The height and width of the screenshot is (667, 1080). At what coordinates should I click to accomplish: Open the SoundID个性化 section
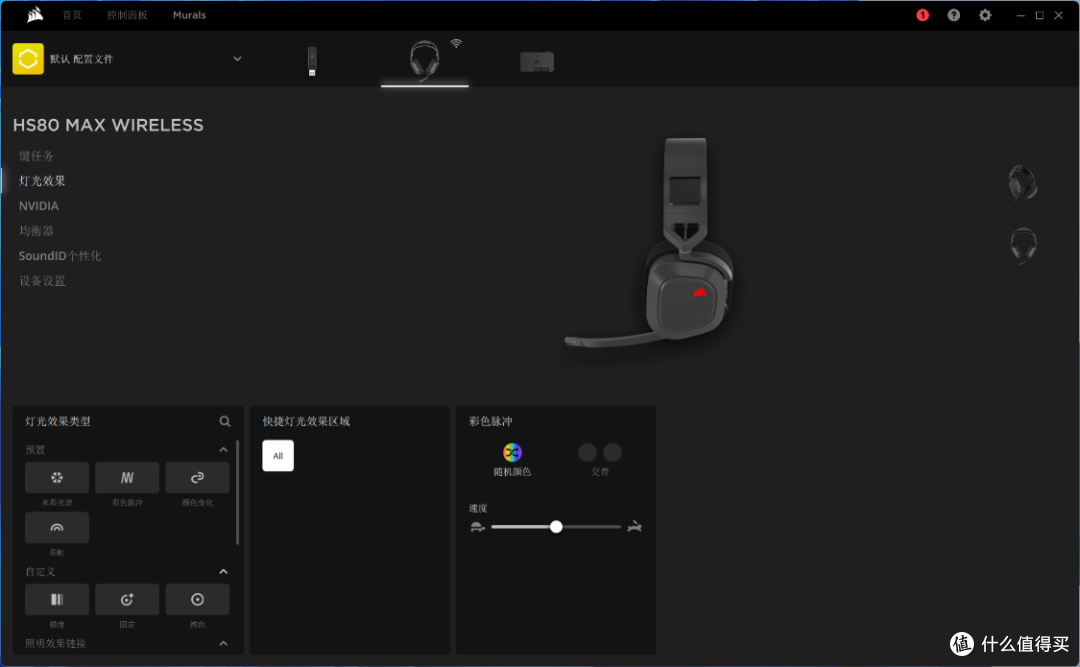click(x=60, y=256)
